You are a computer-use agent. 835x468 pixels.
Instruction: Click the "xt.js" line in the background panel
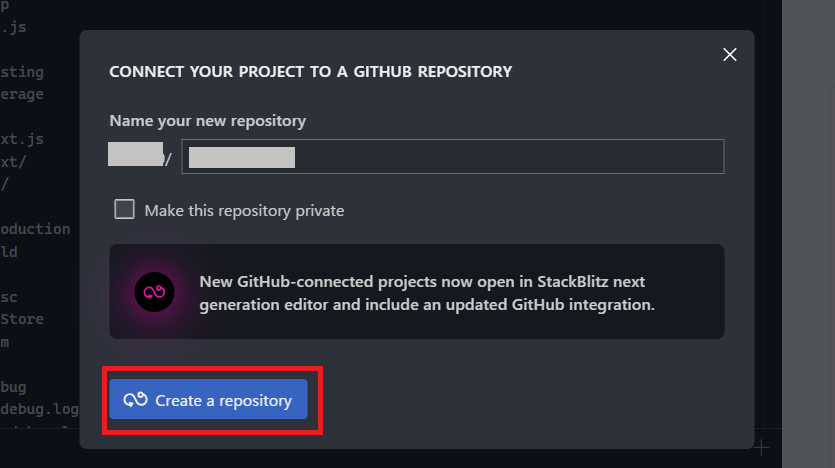22,139
